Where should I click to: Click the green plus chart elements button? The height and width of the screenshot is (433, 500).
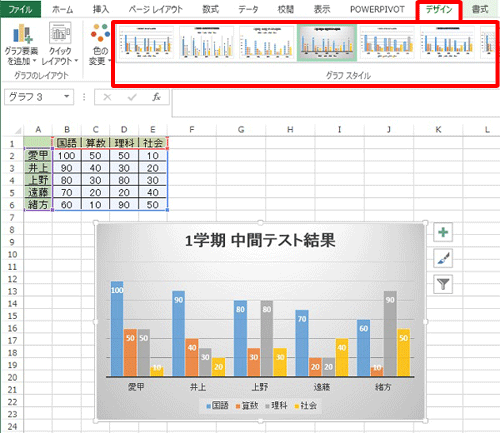tap(443, 232)
